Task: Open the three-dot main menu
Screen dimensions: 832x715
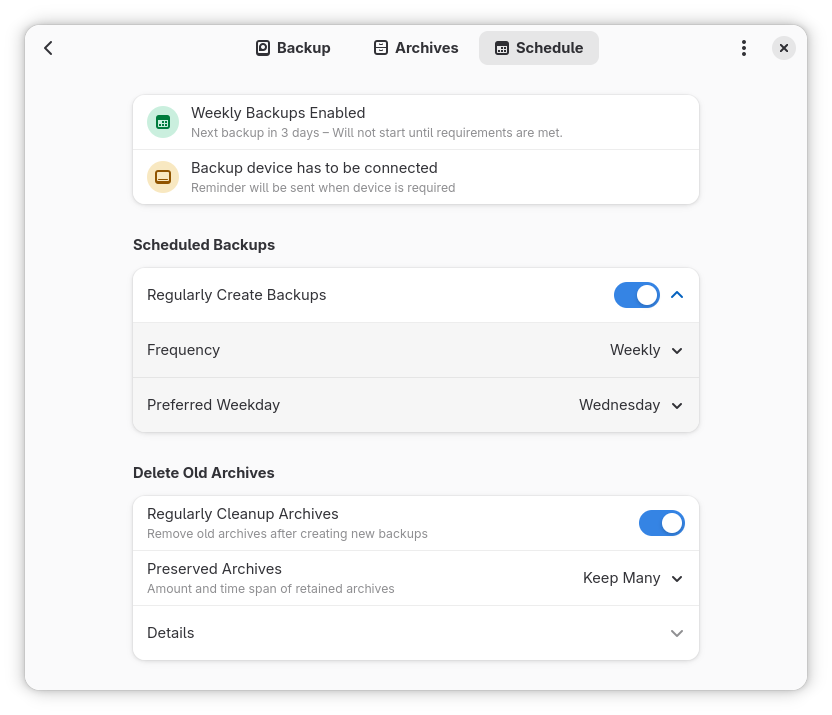Action: [744, 48]
